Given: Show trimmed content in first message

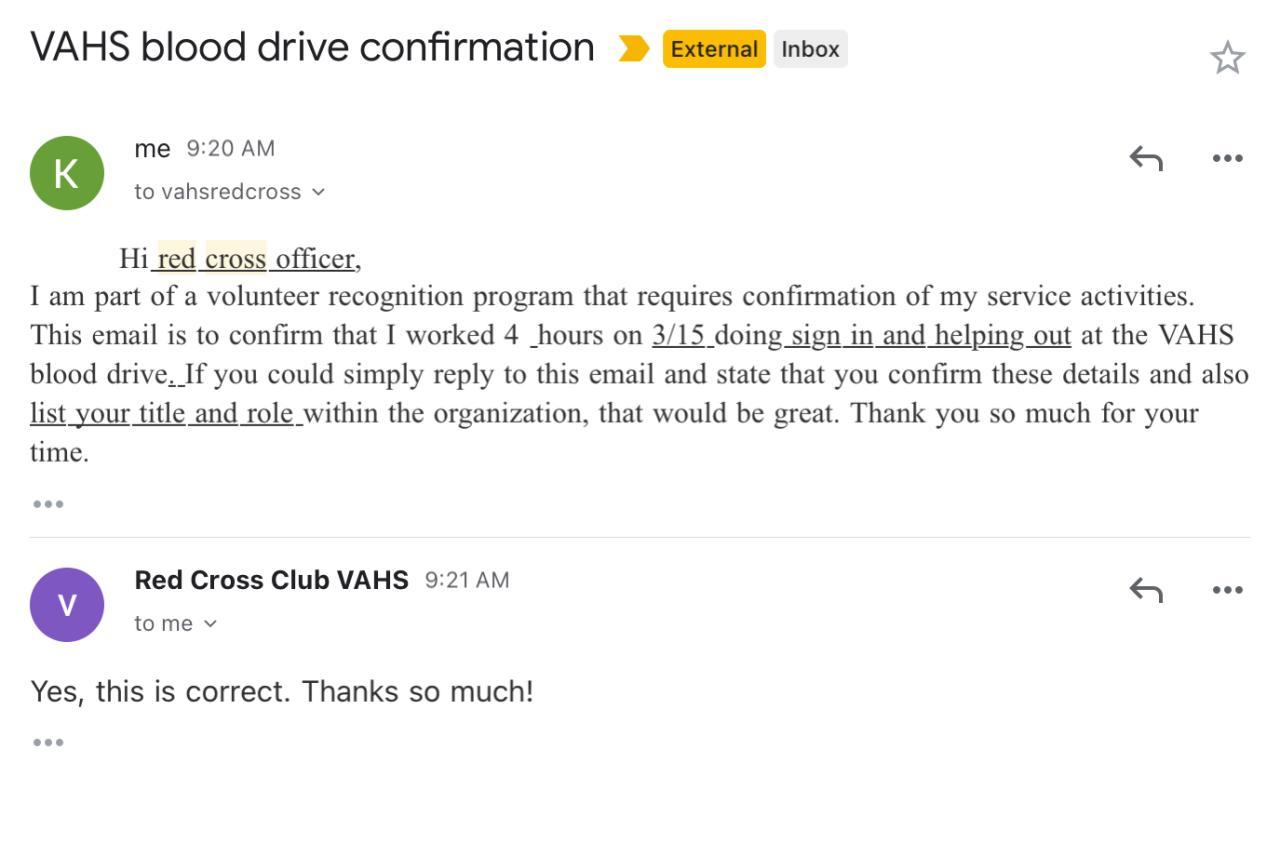Looking at the screenshot, I should 48,504.
